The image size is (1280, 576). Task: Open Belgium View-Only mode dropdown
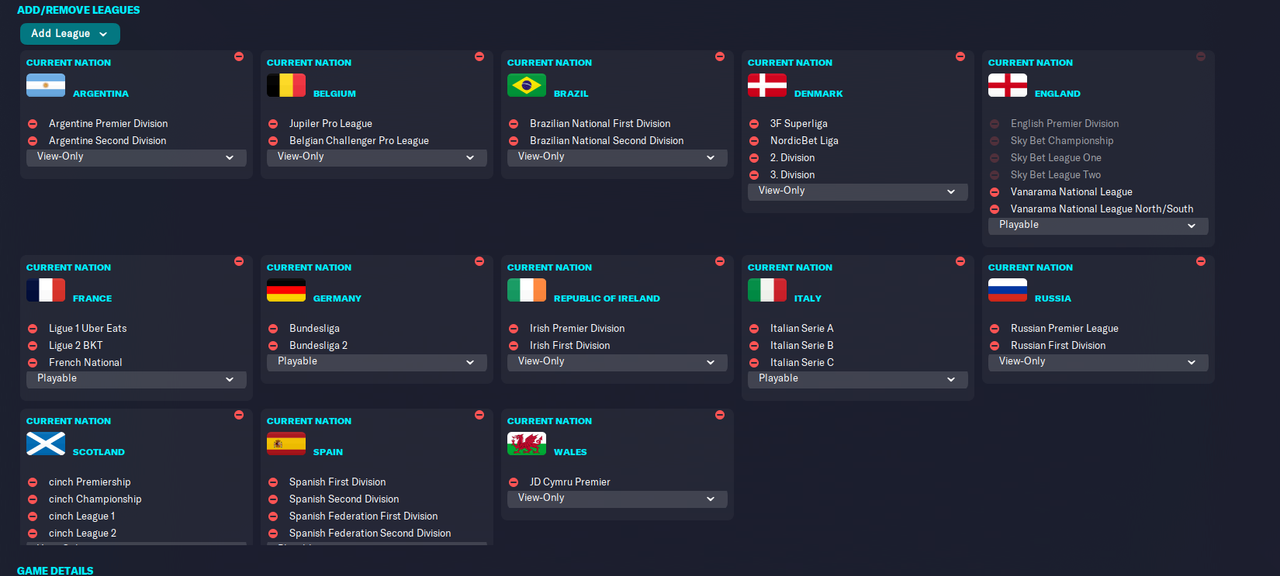point(377,157)
